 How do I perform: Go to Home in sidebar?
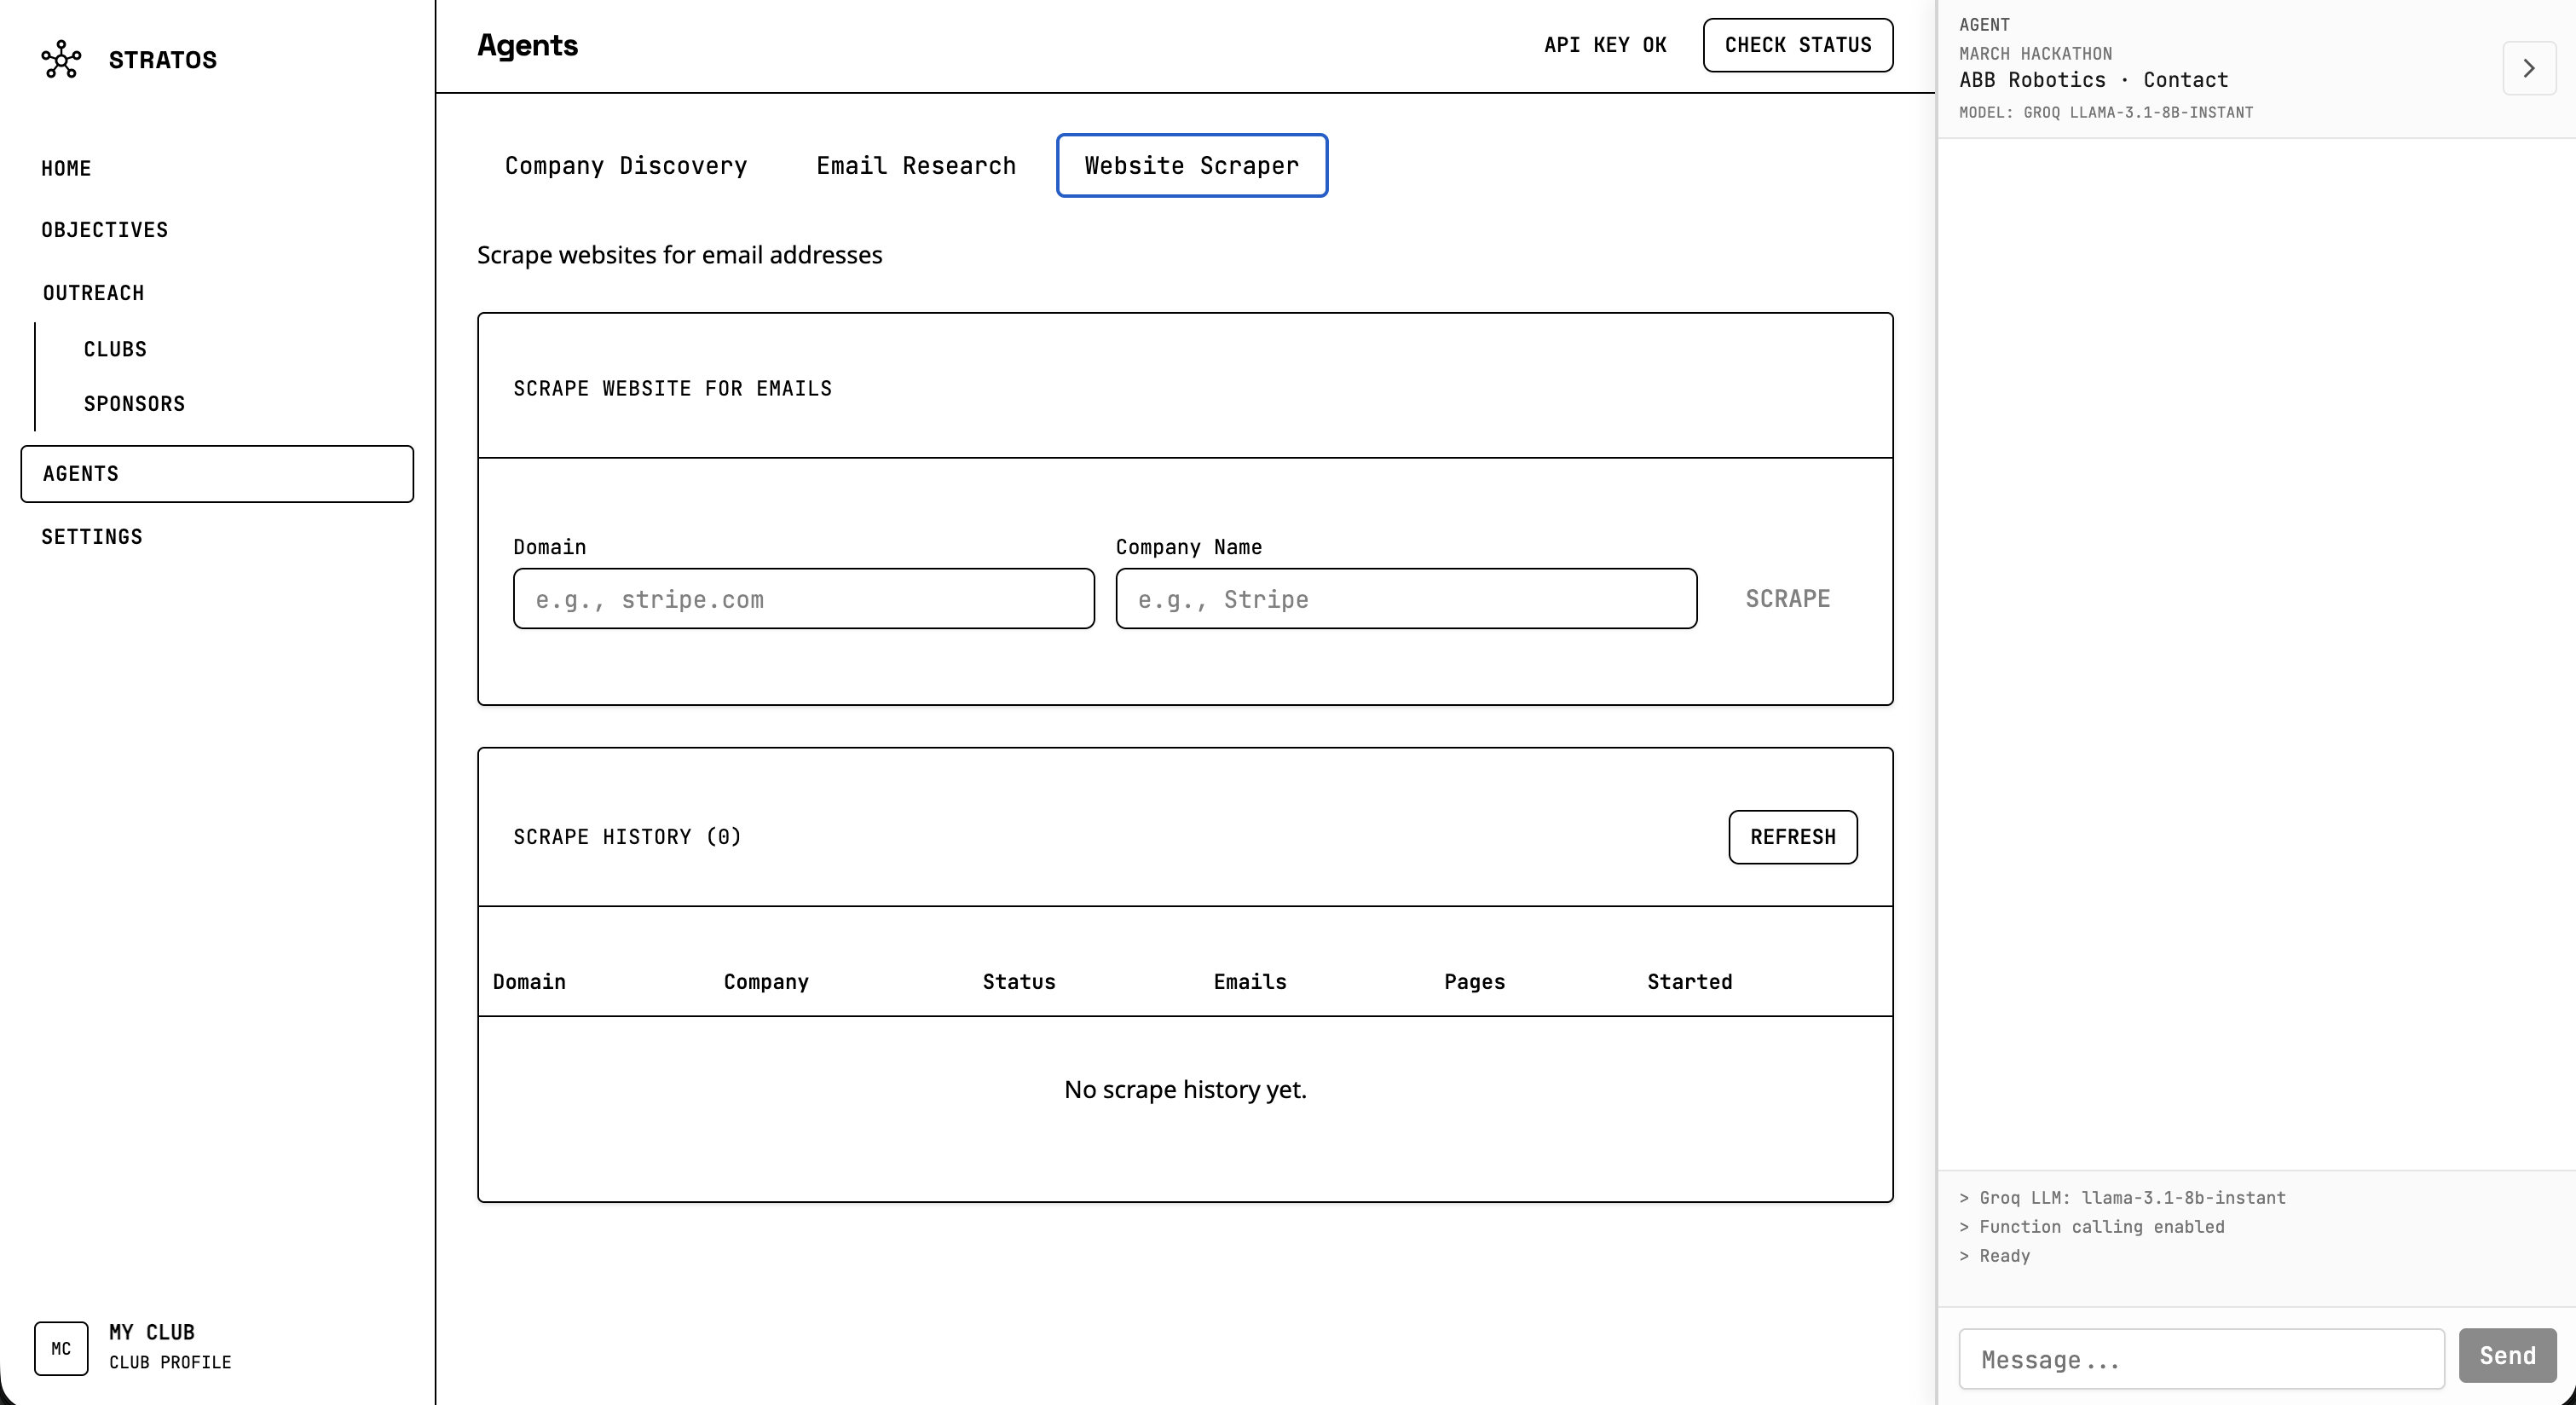(66, 169)
